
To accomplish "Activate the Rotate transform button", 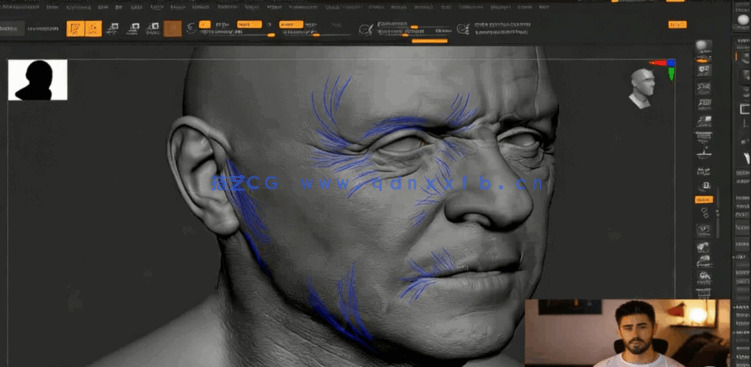I will pos(152,29).
